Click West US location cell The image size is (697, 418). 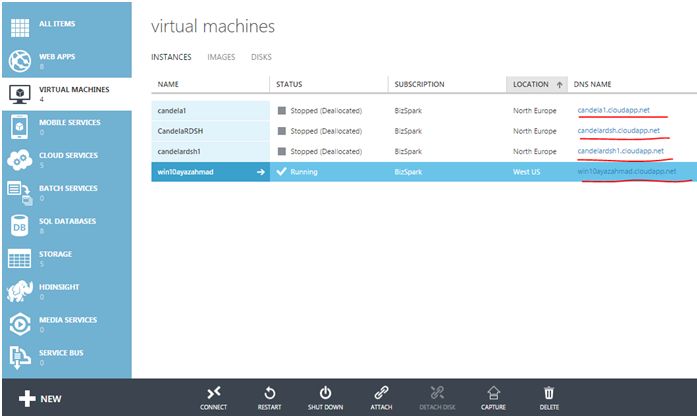point(526,172)
